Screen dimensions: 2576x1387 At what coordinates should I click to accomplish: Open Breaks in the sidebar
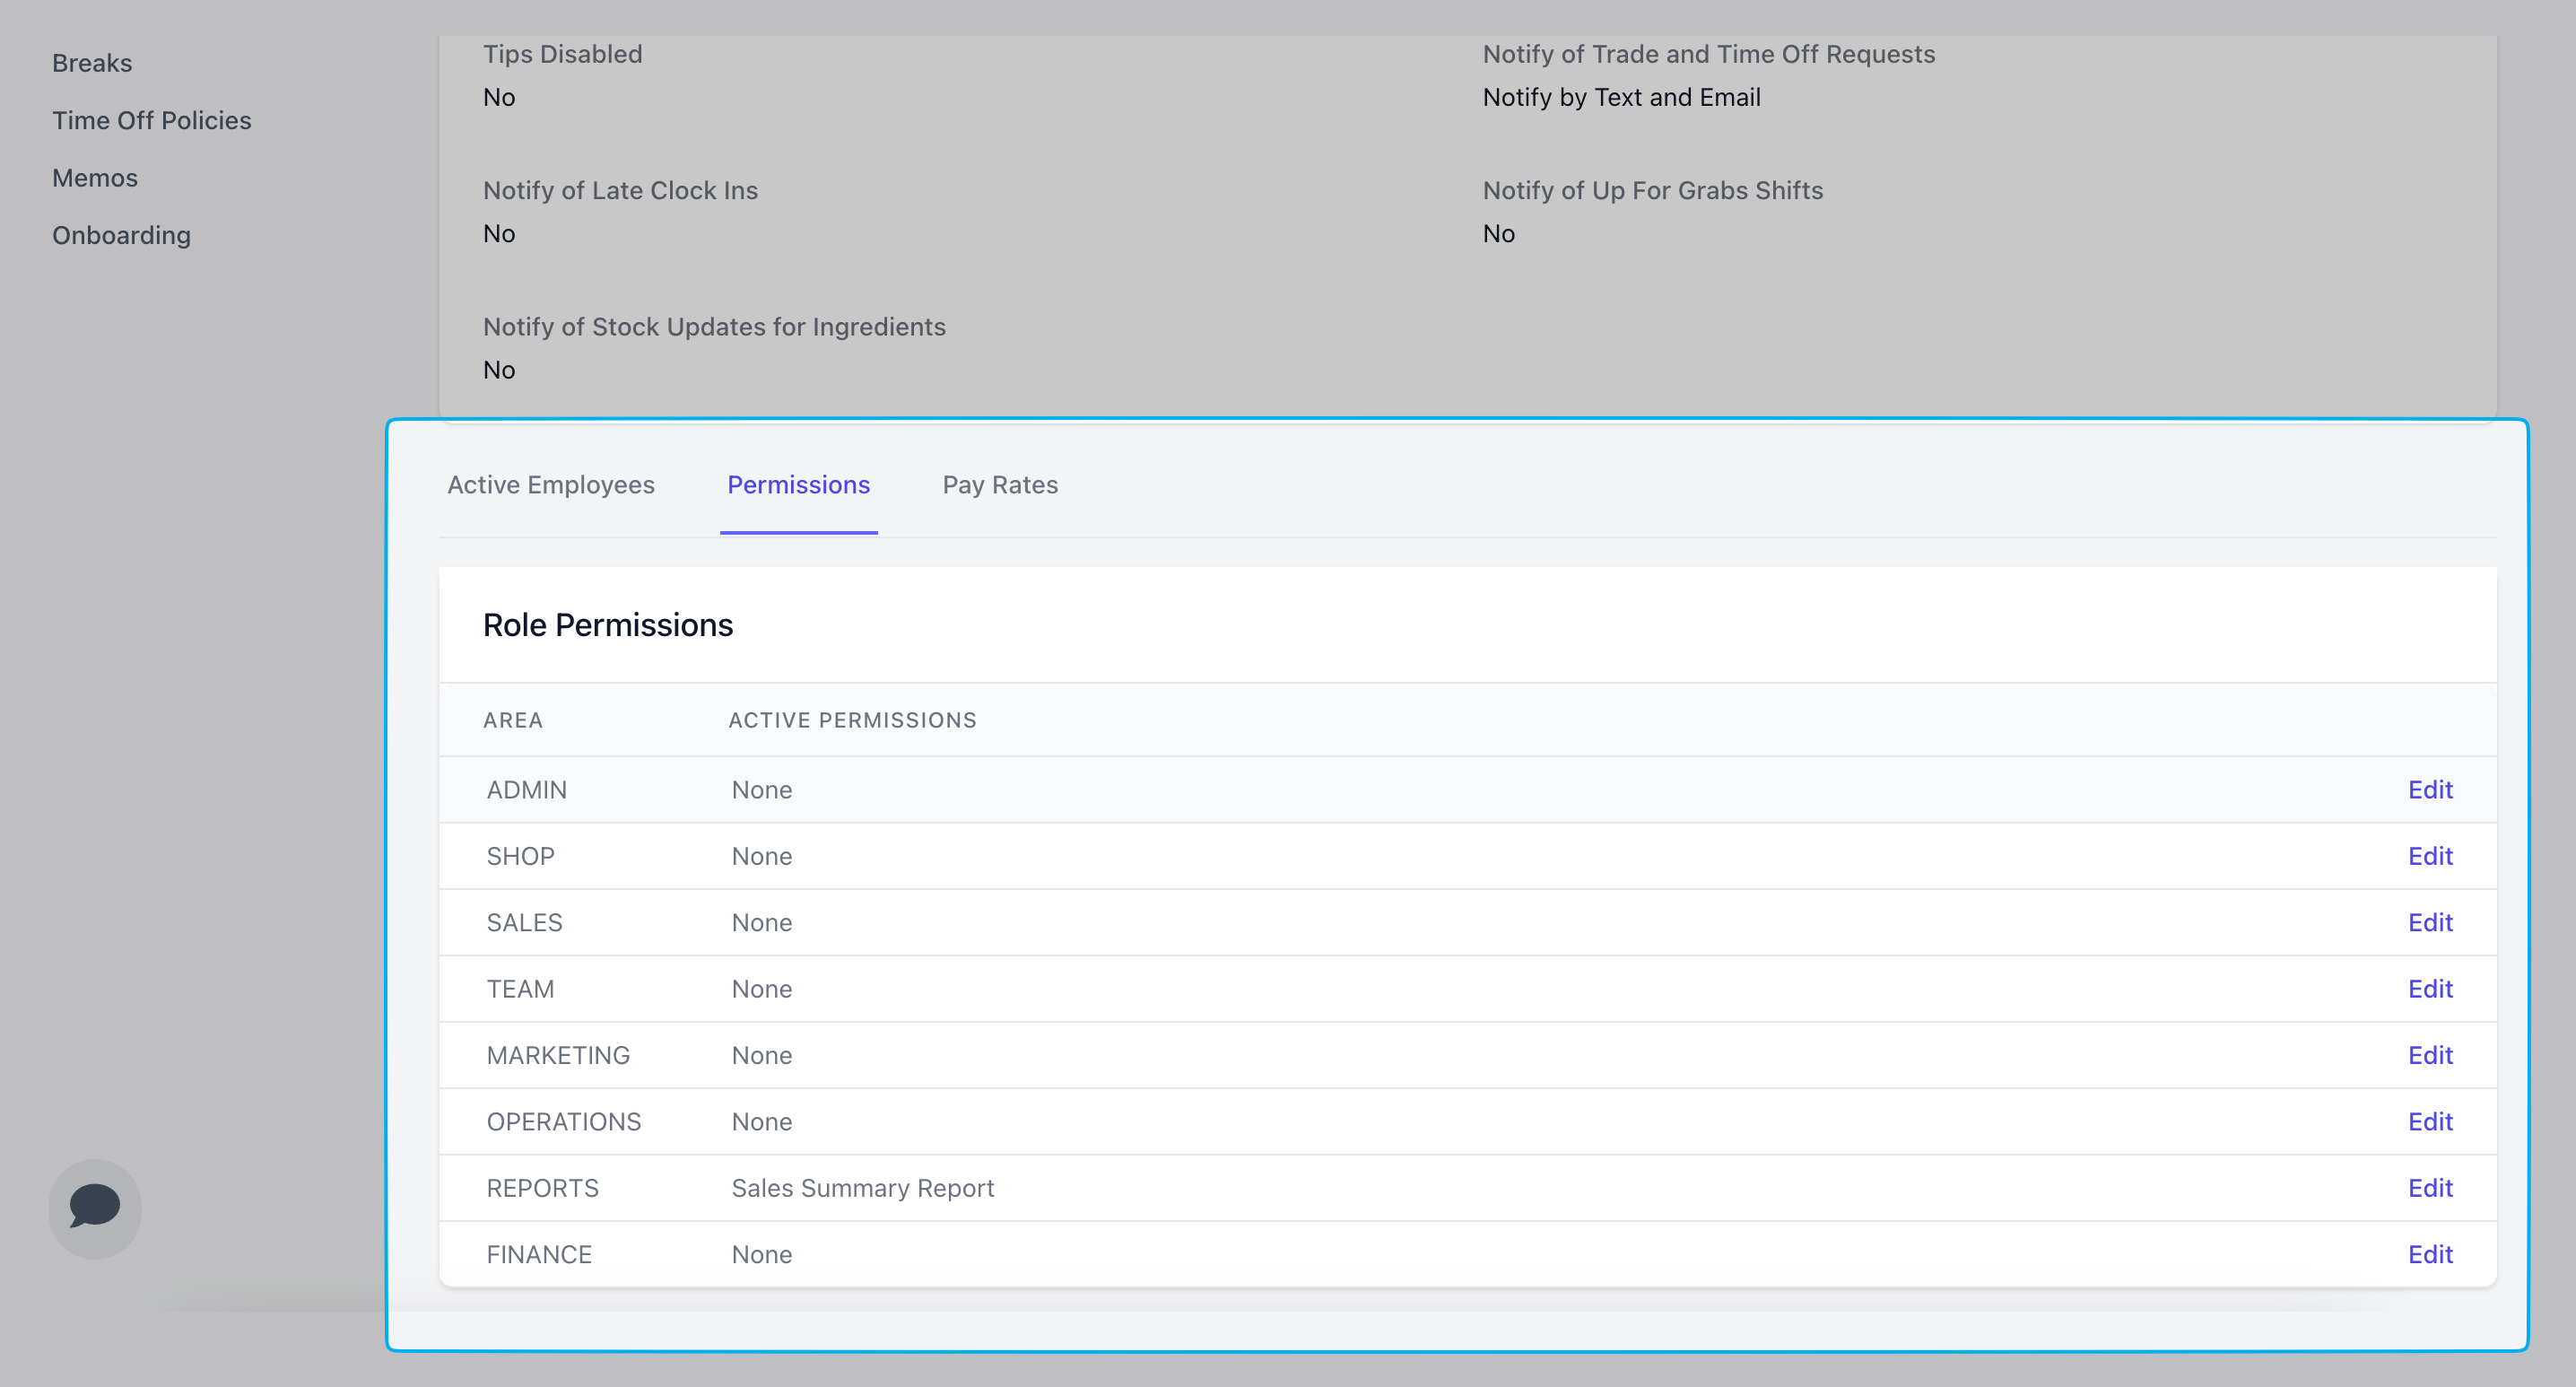92,63
